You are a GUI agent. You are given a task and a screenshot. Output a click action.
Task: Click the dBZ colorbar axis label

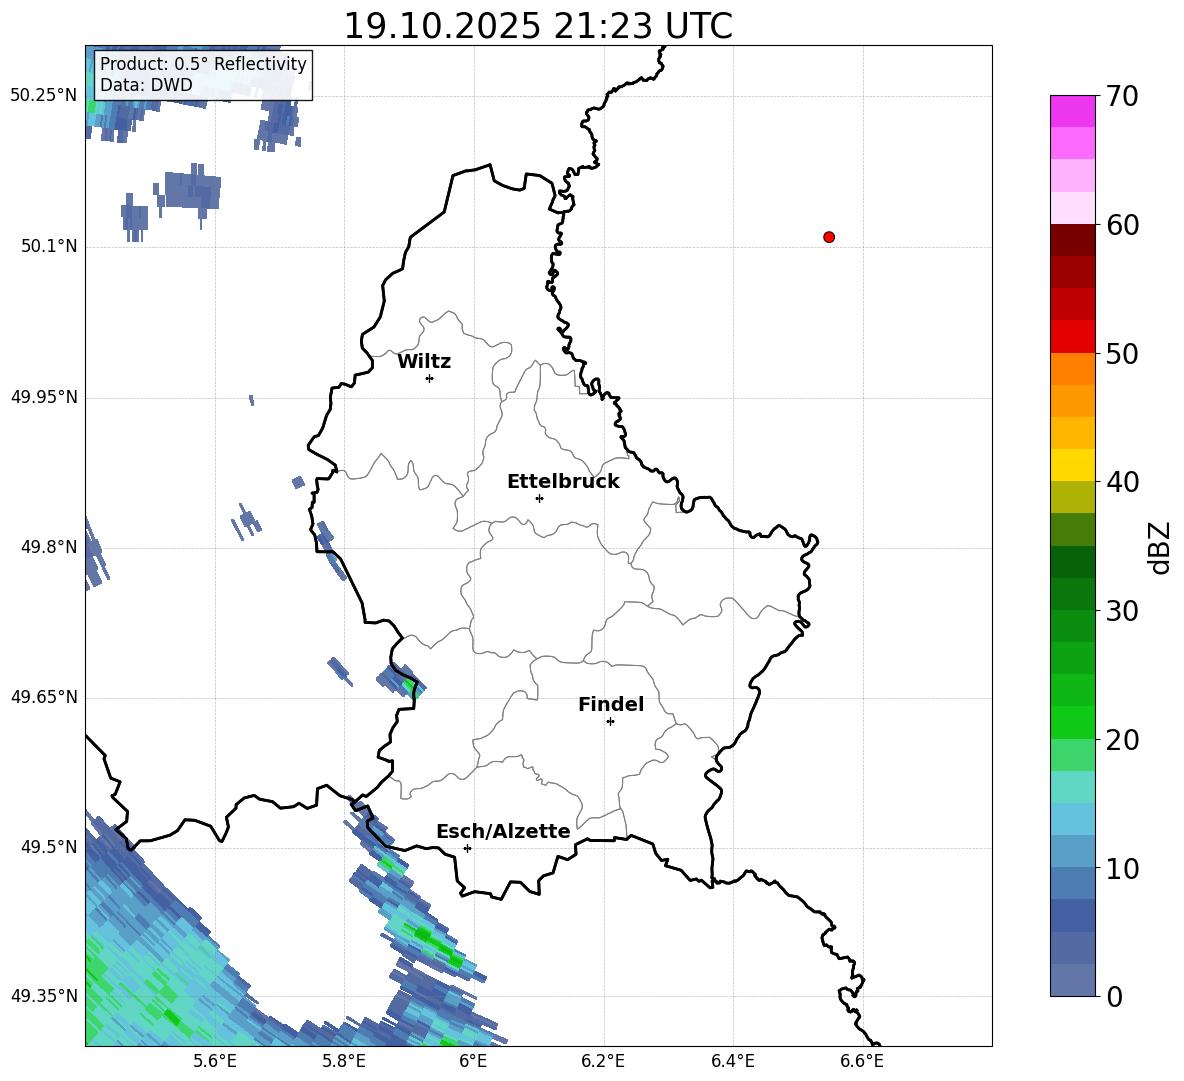pos(1159,548)
